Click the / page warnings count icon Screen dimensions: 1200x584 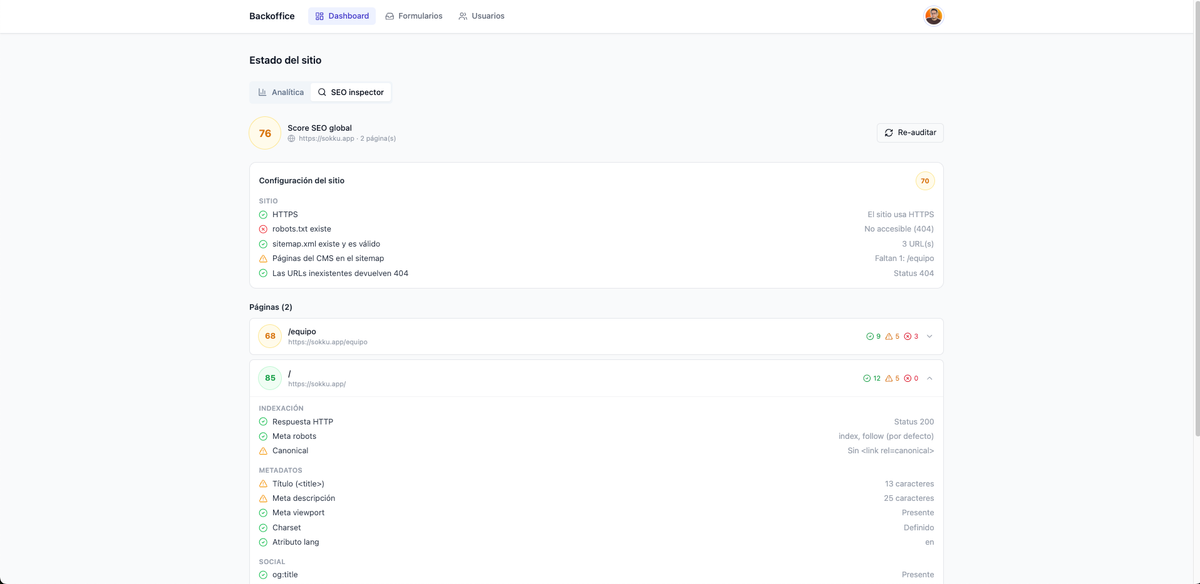click(x=889, y=379)
